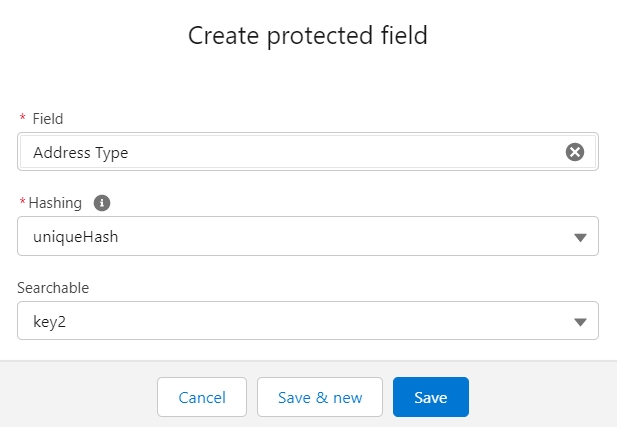Click the footer bar beside Cancel
Image resolution: width=617 pixels, height=427 pixels.
tap(80, 397)
